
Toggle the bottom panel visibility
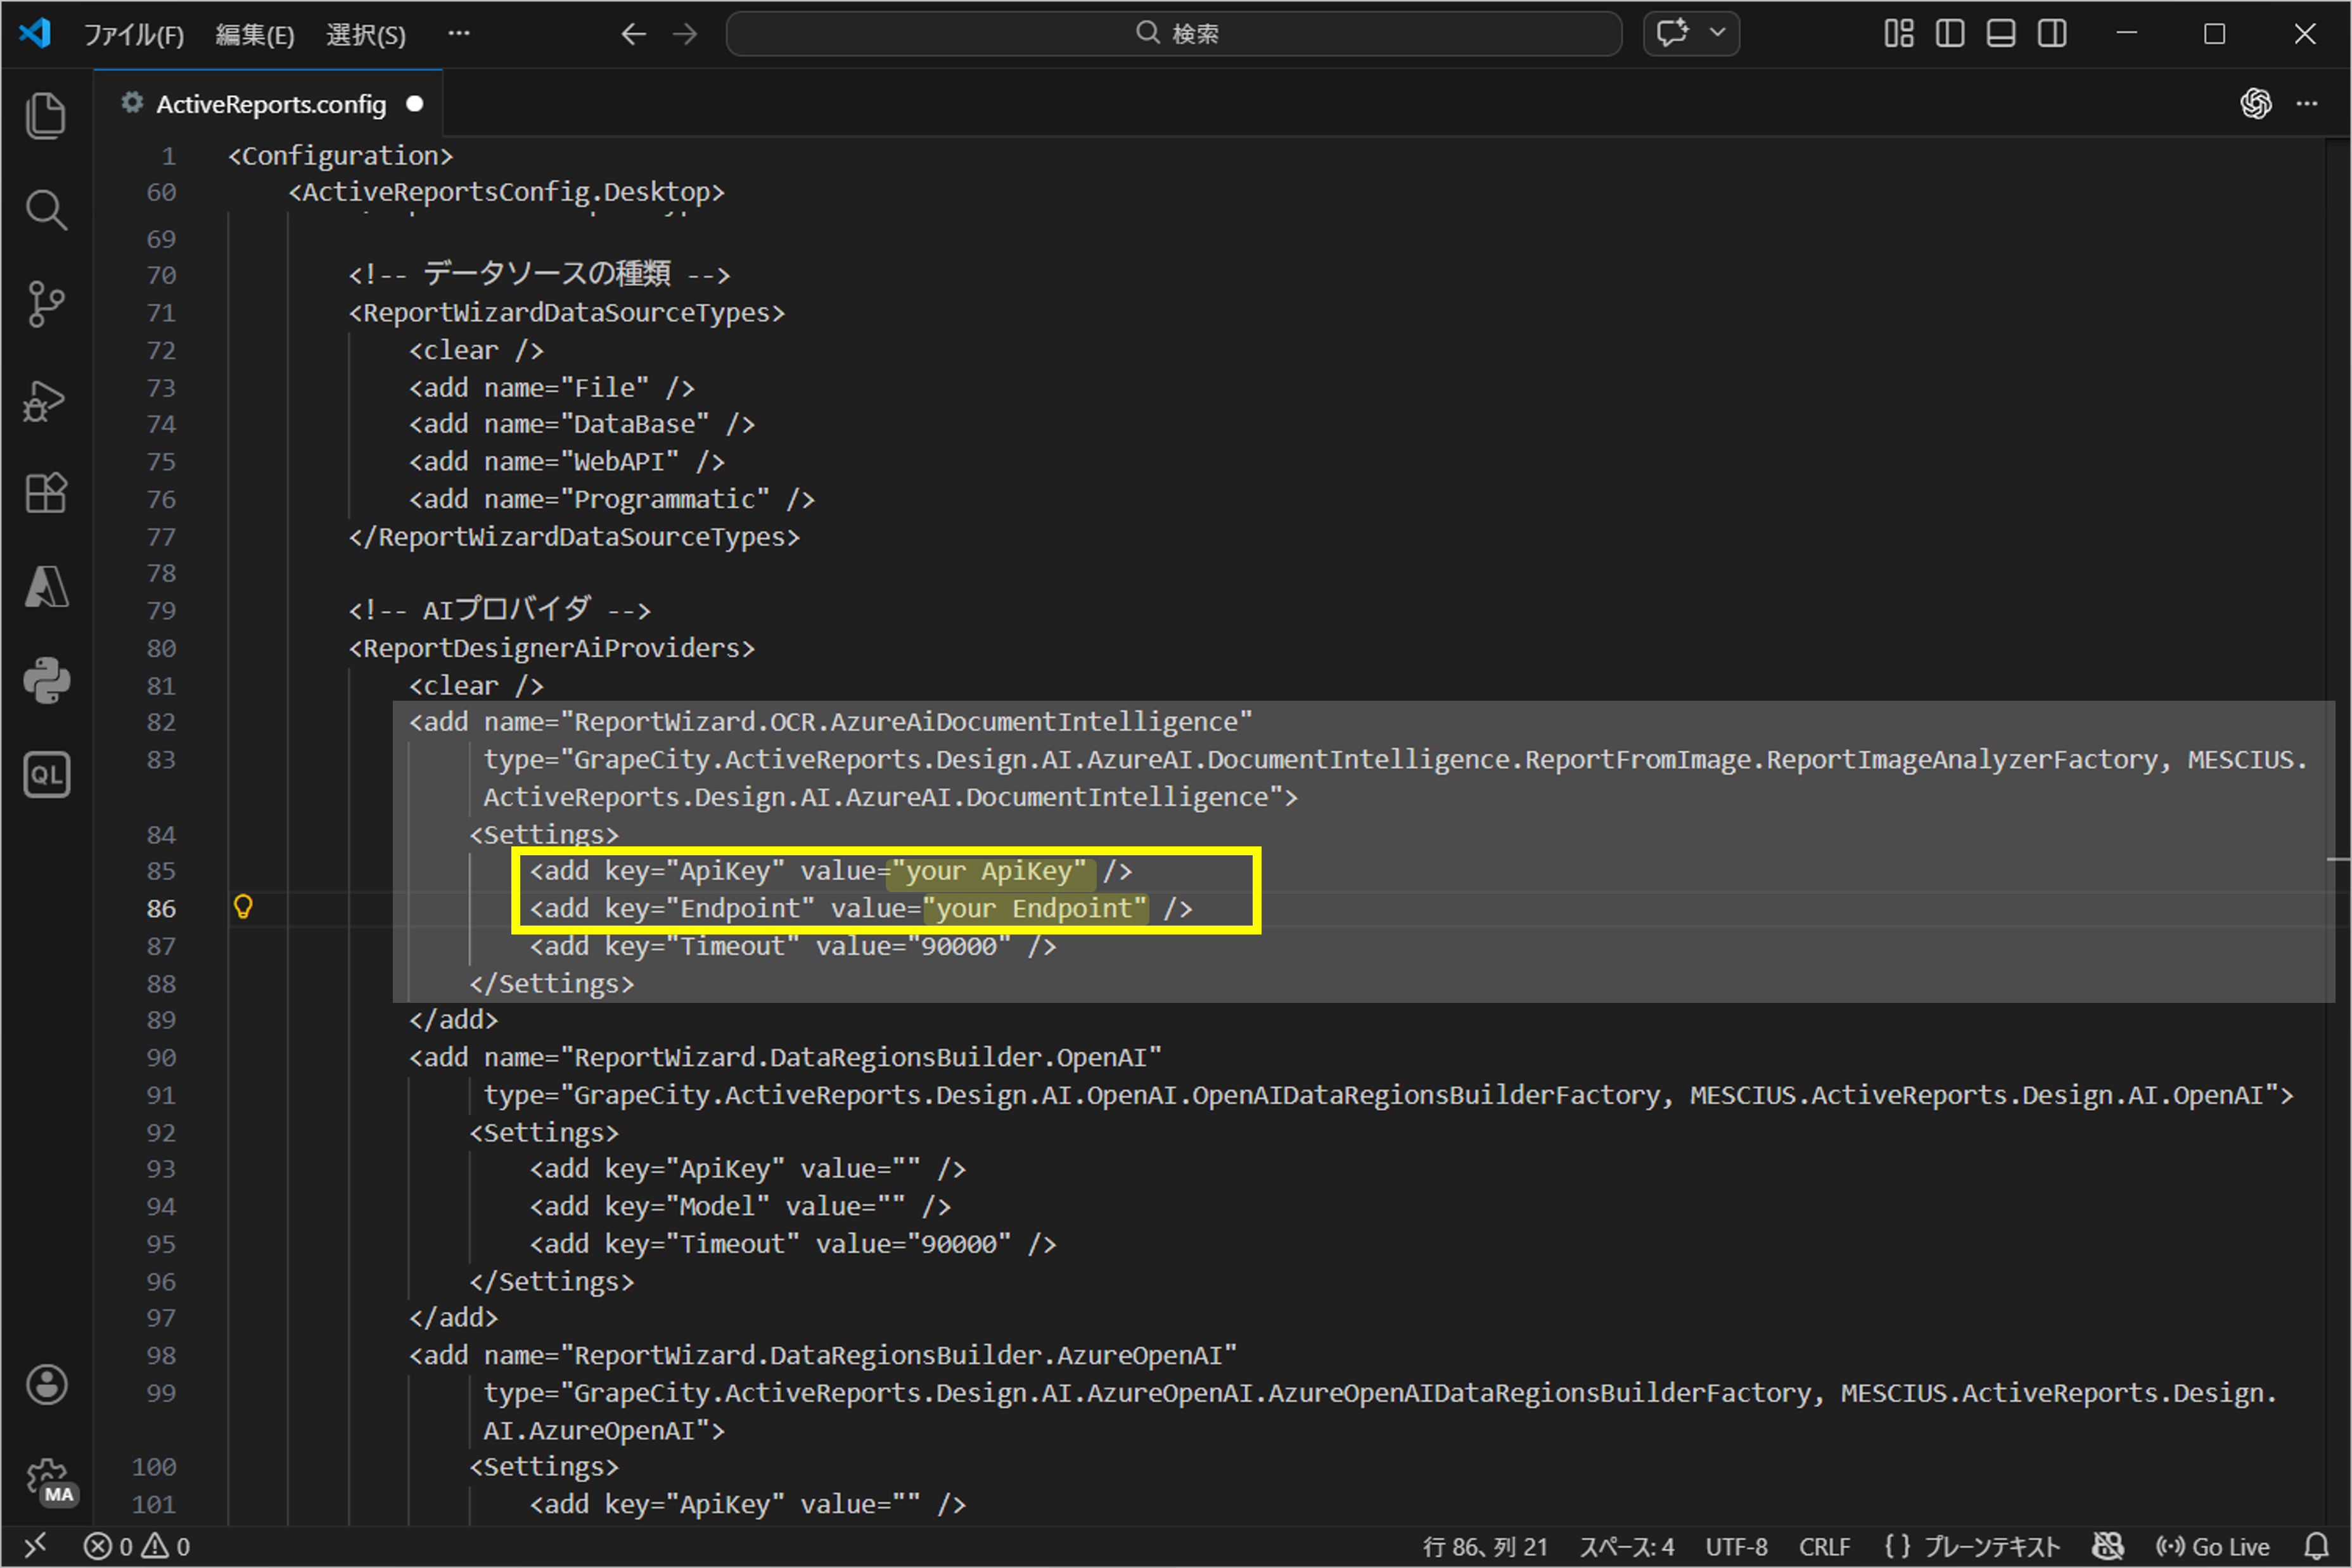point(2000,33)
